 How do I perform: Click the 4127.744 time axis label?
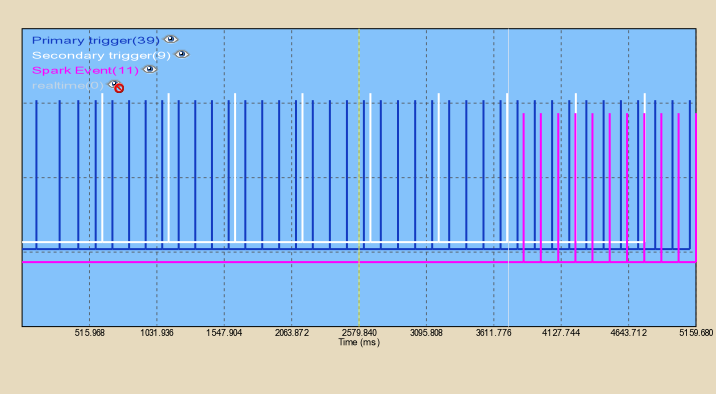point(561,333)
